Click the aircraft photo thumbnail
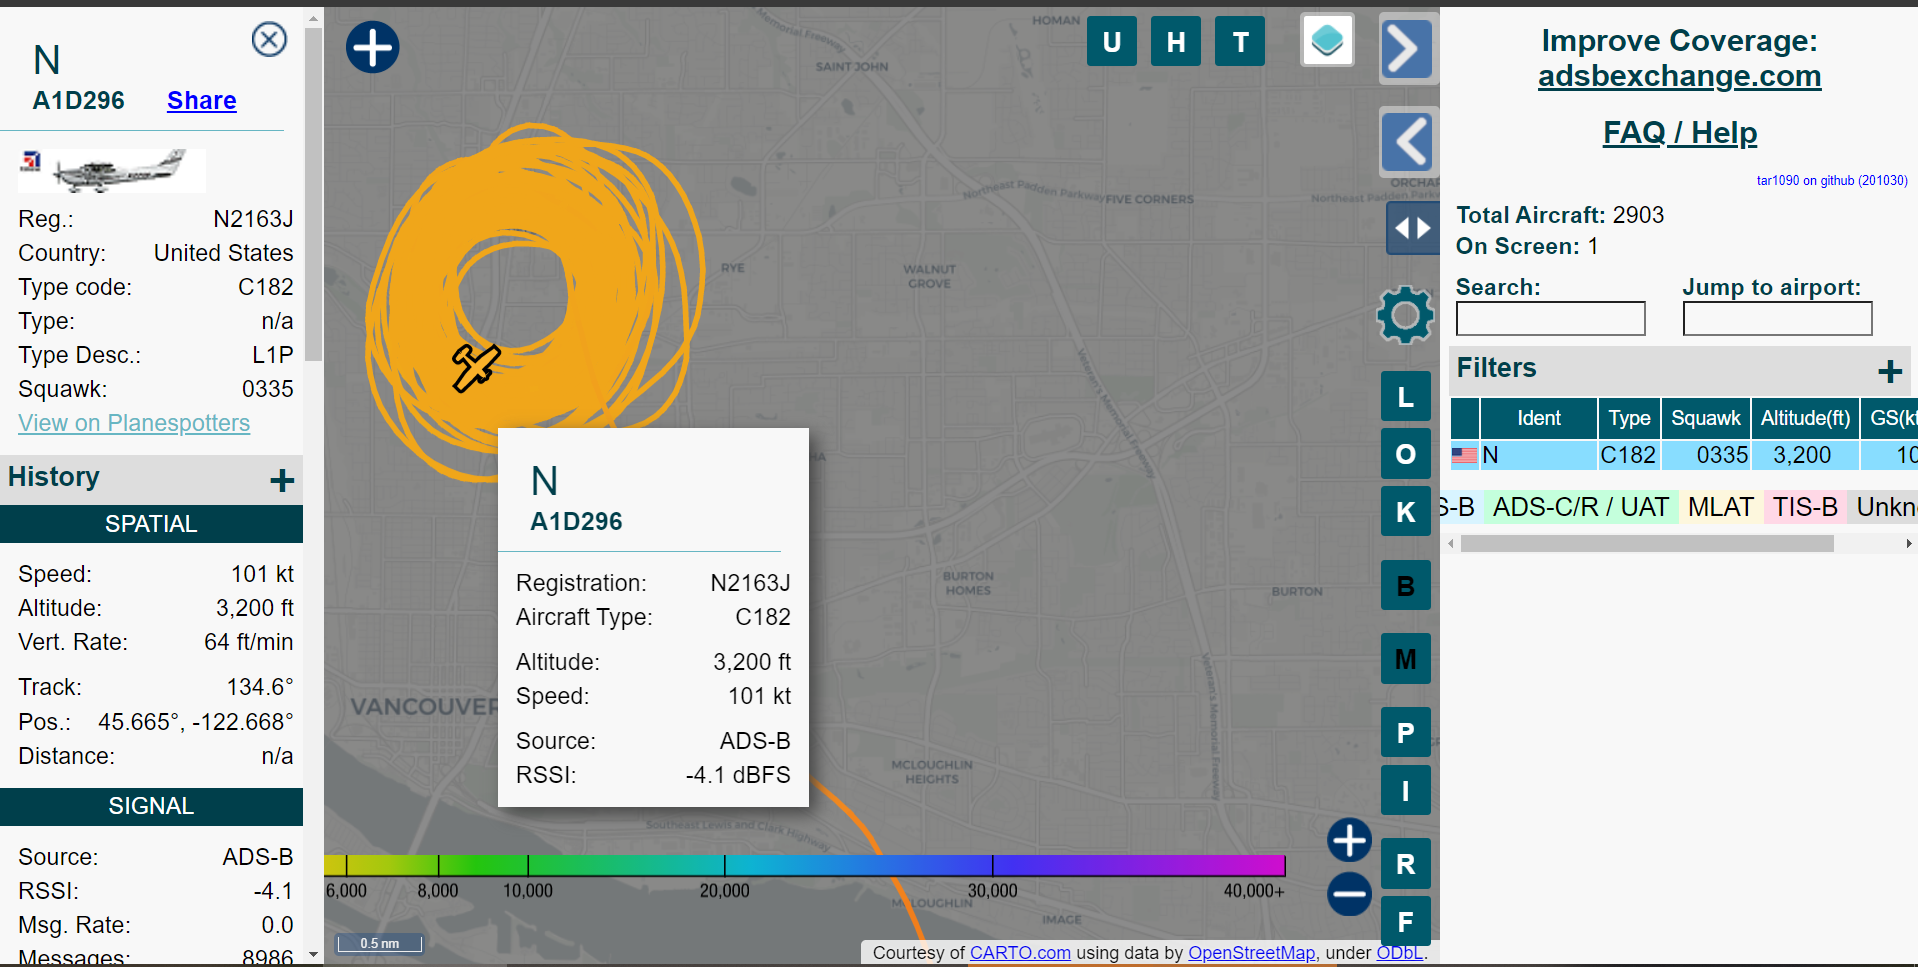1918x967 pixels. coord(112,170)
